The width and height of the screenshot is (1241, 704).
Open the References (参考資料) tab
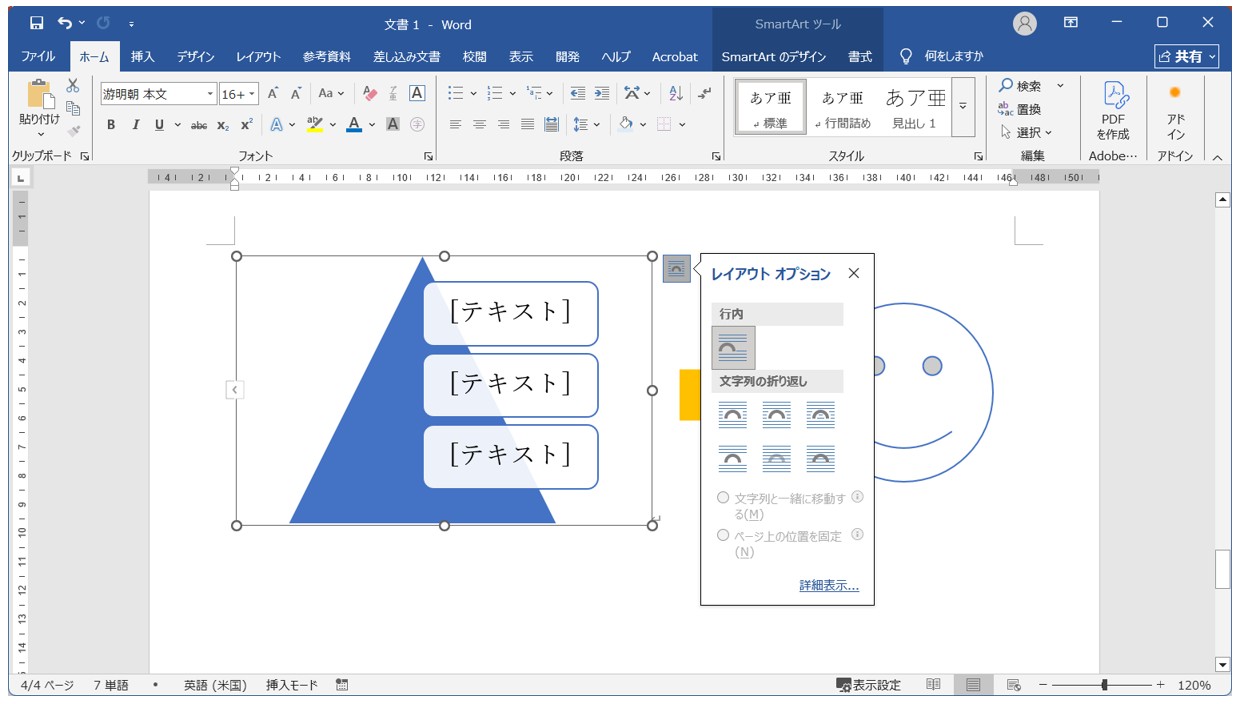pyautogui.click(x=327, y=57)
